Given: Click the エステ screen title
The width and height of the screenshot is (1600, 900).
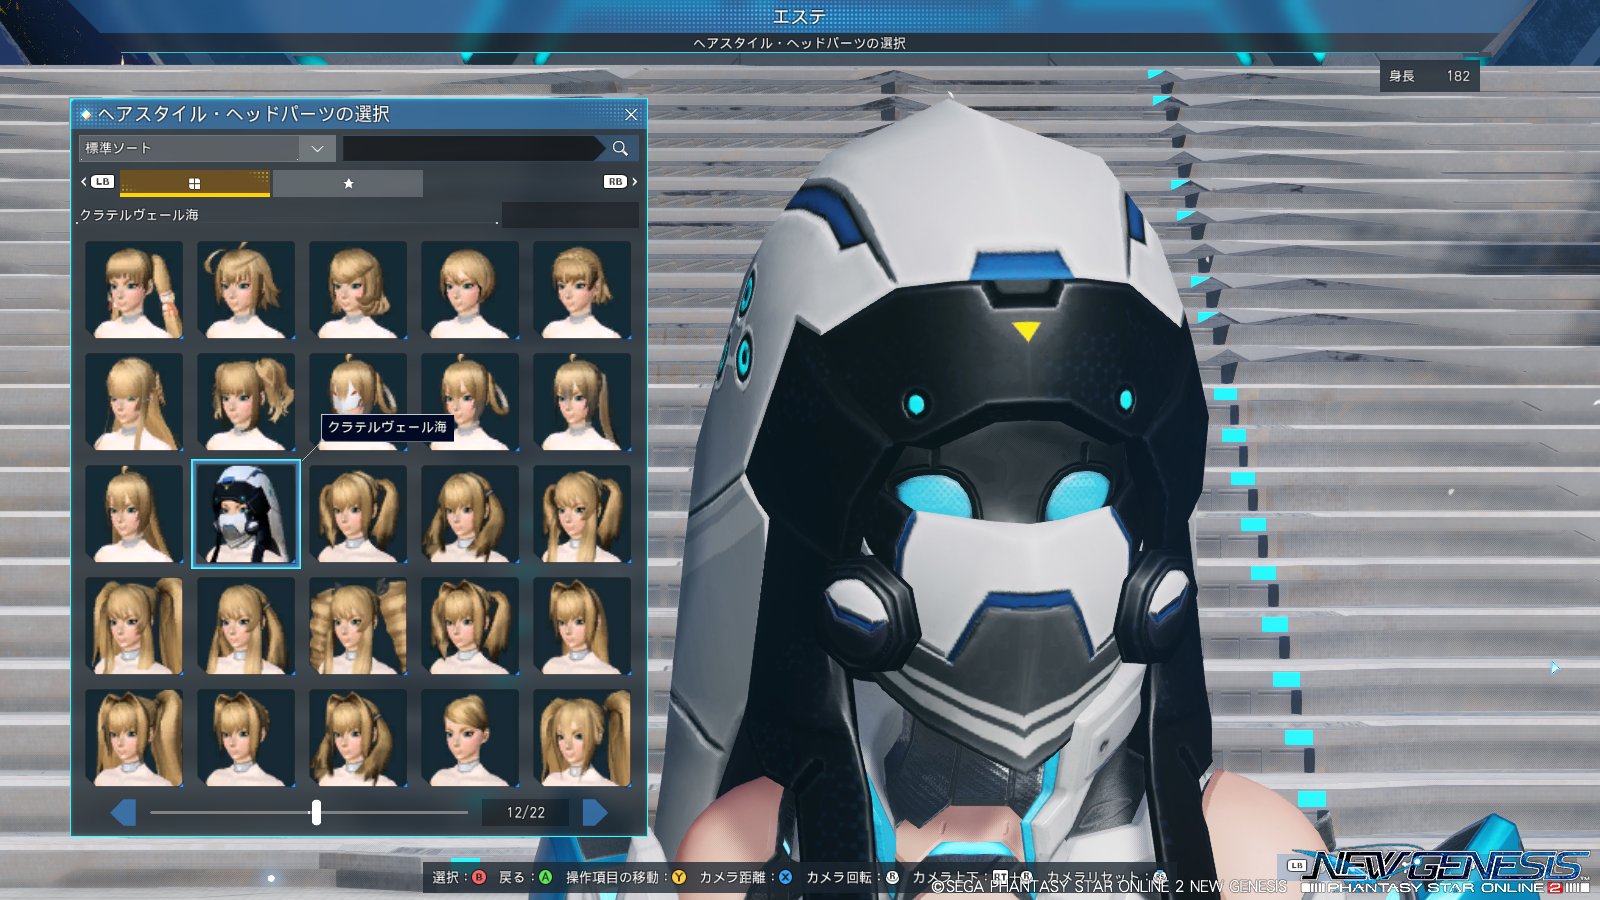Looking at the screenshot, I should 799,17.
